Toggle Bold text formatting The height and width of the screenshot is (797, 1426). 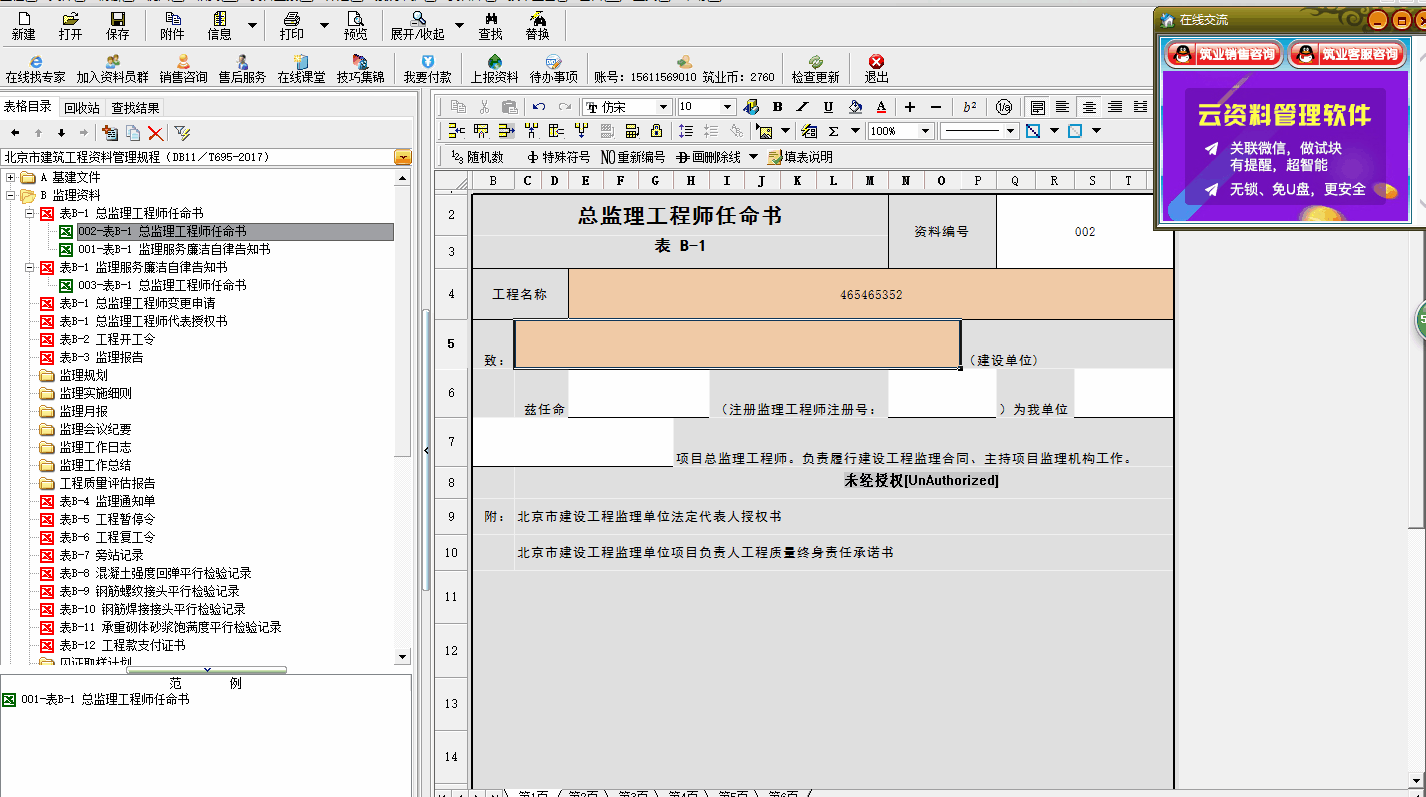pyautogui.click(x=777, y=107)
